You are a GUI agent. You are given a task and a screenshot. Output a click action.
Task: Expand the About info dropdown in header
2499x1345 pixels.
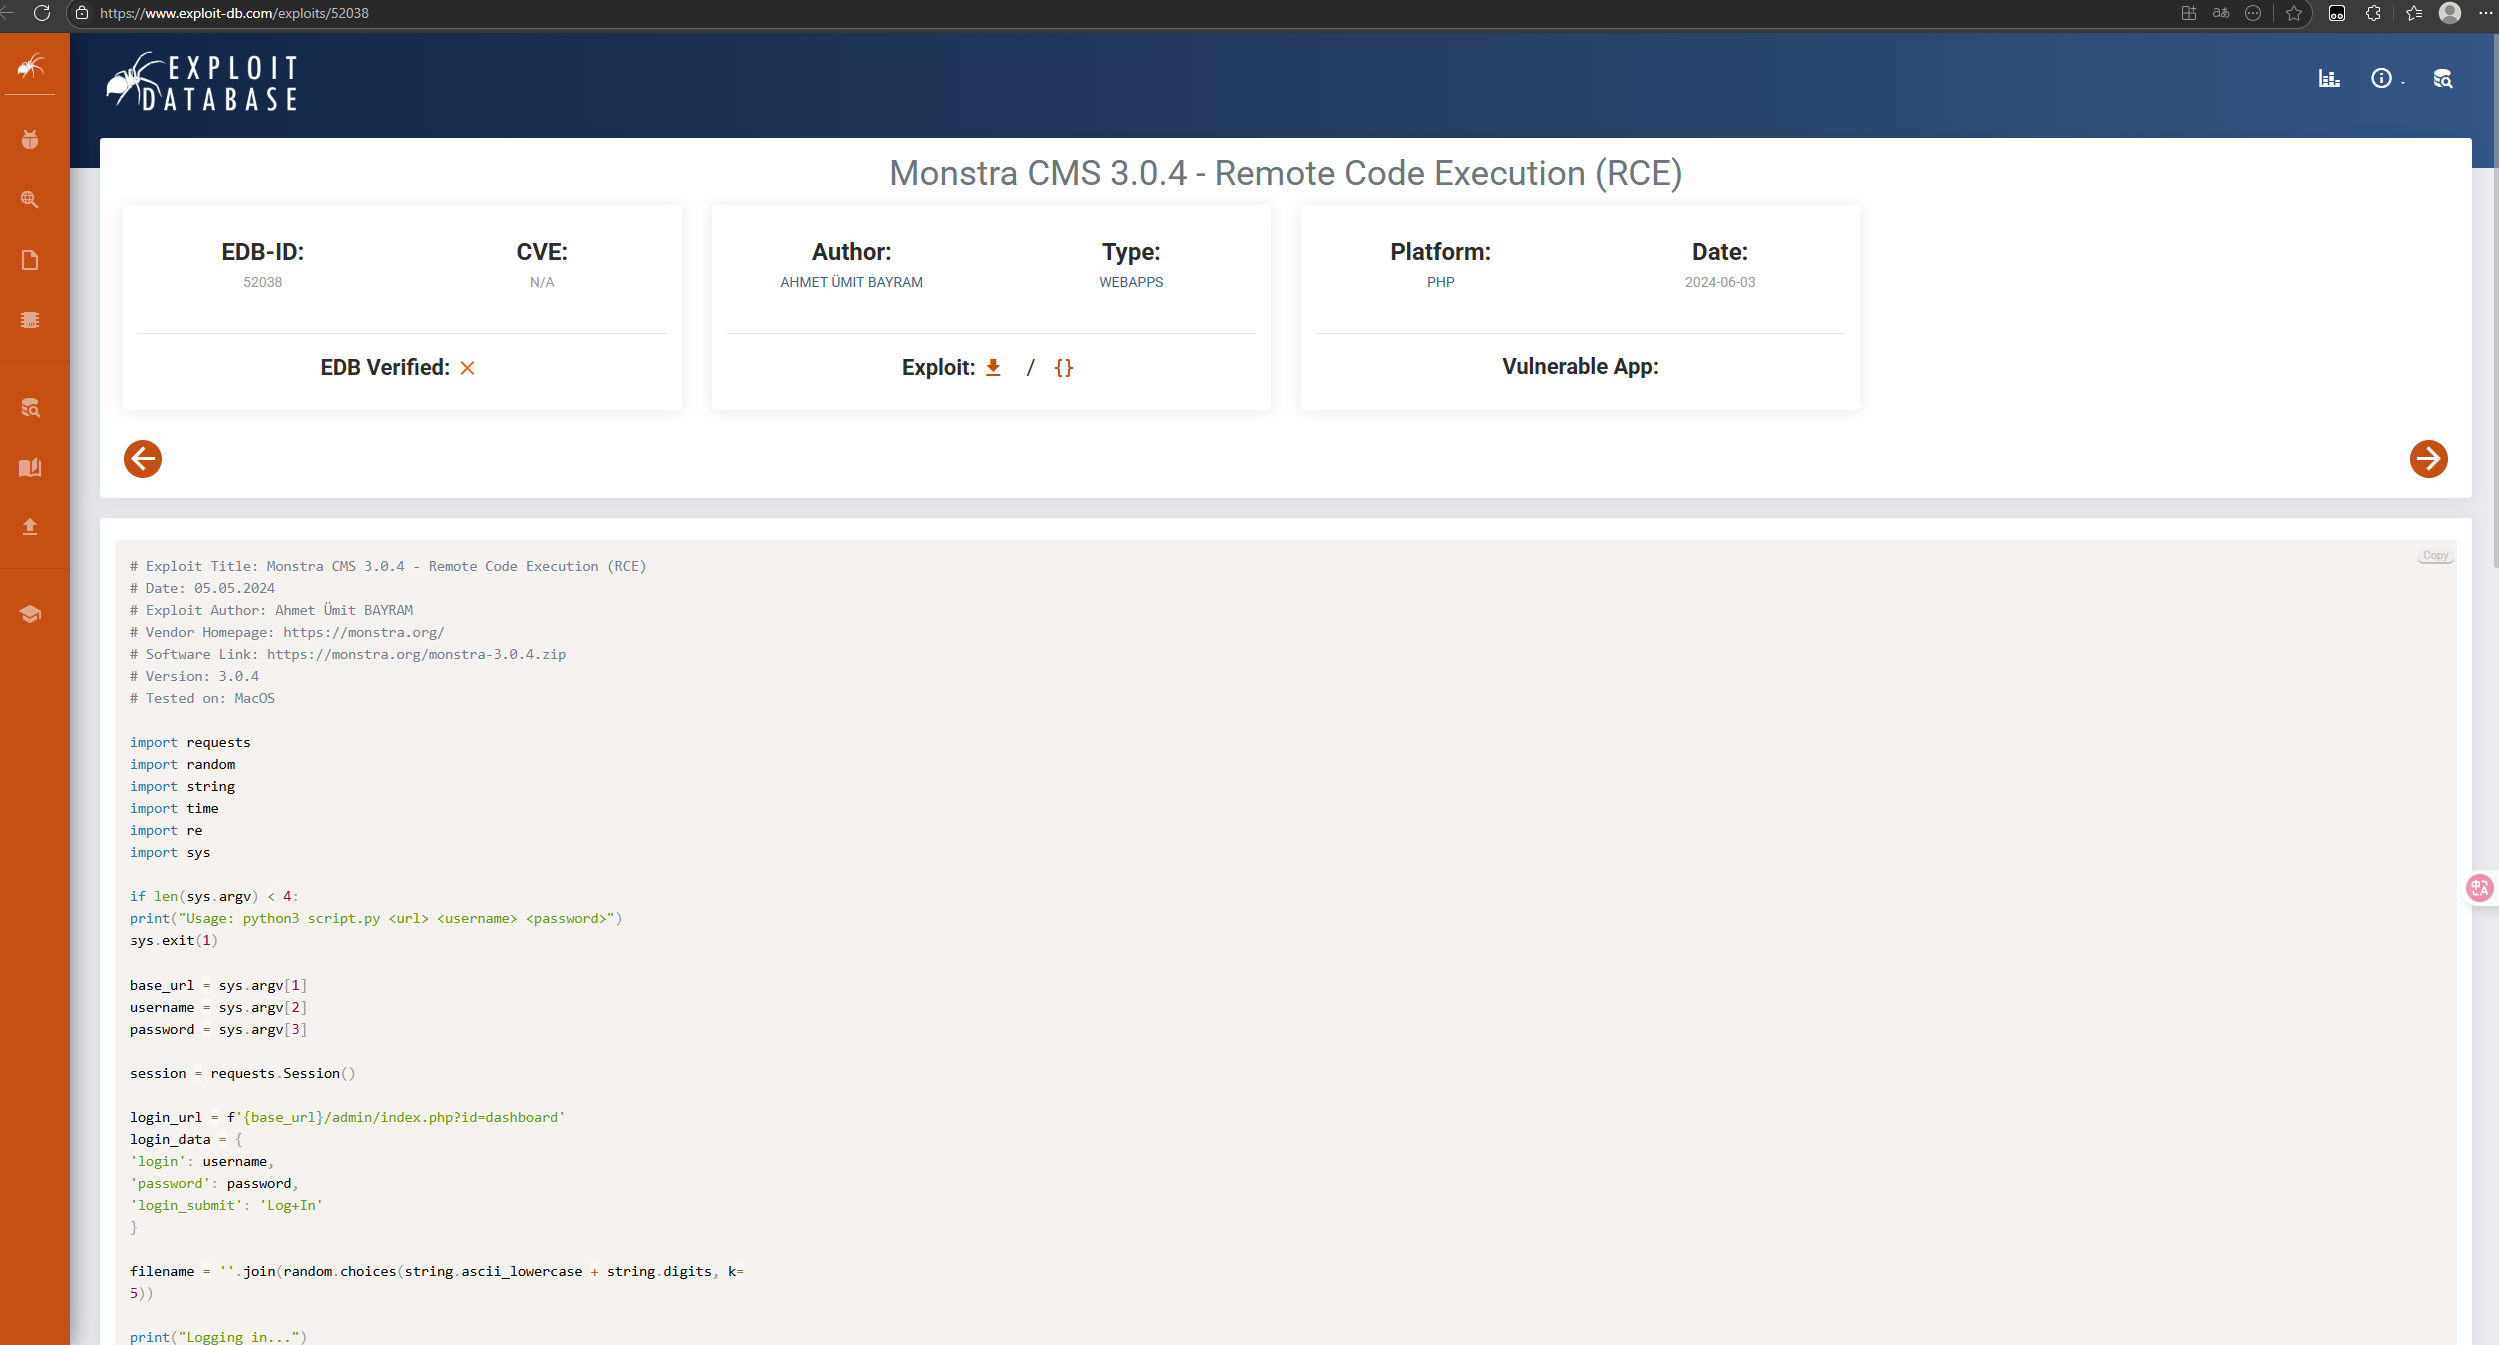(x=2384, y=79)
